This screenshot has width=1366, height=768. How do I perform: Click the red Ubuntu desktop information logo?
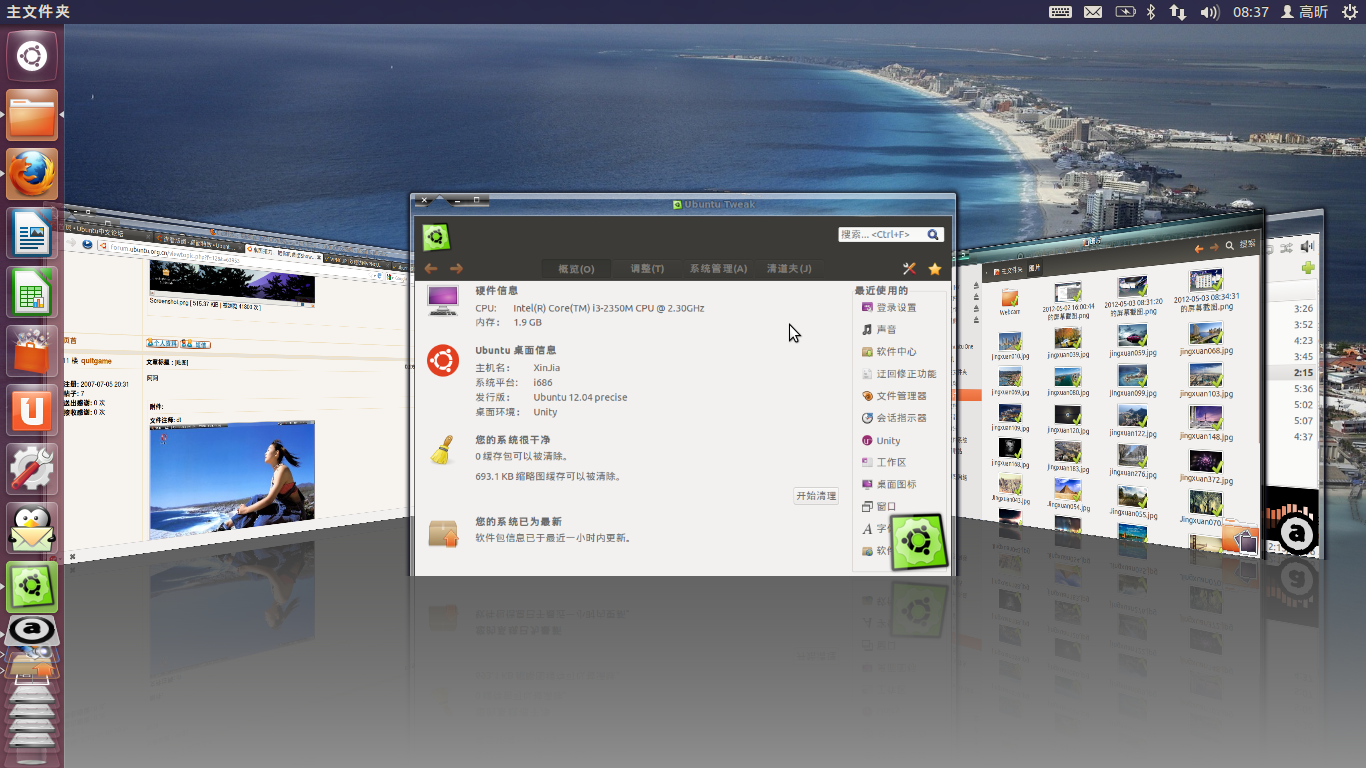point(443,360)
